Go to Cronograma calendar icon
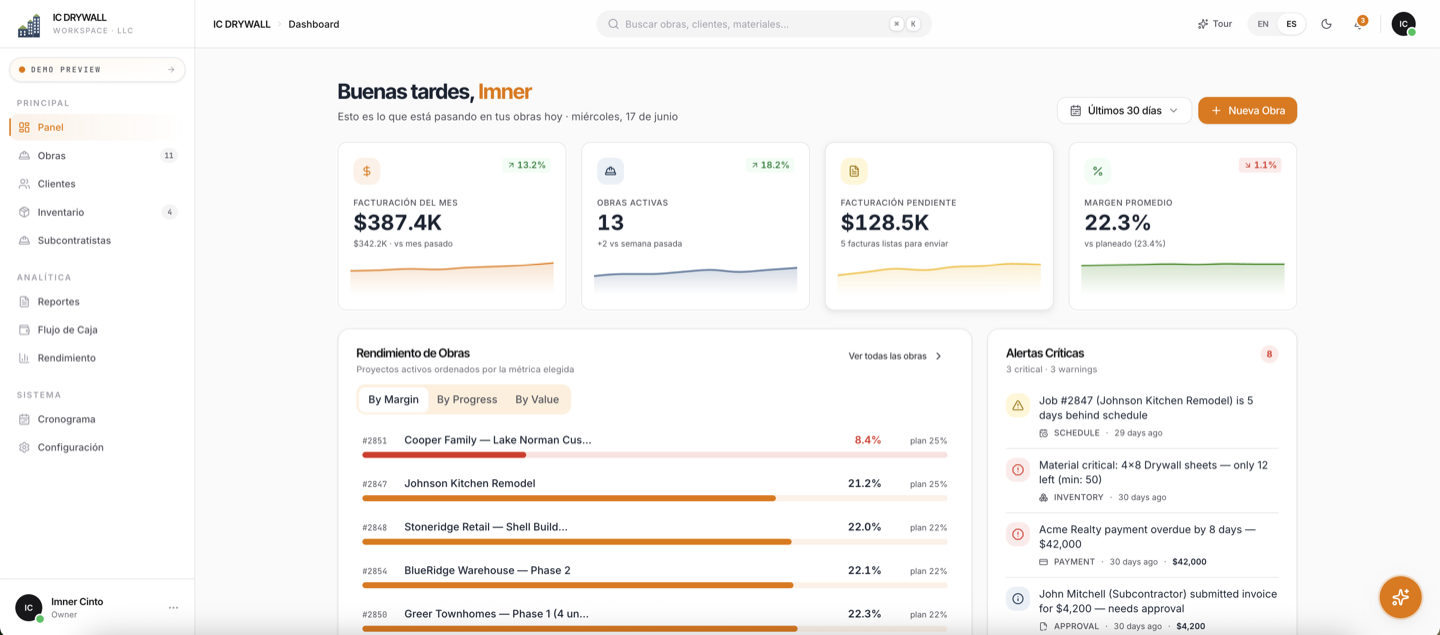Image resolution: width=1440 pixels, height=635 pixels. (24, 419)
